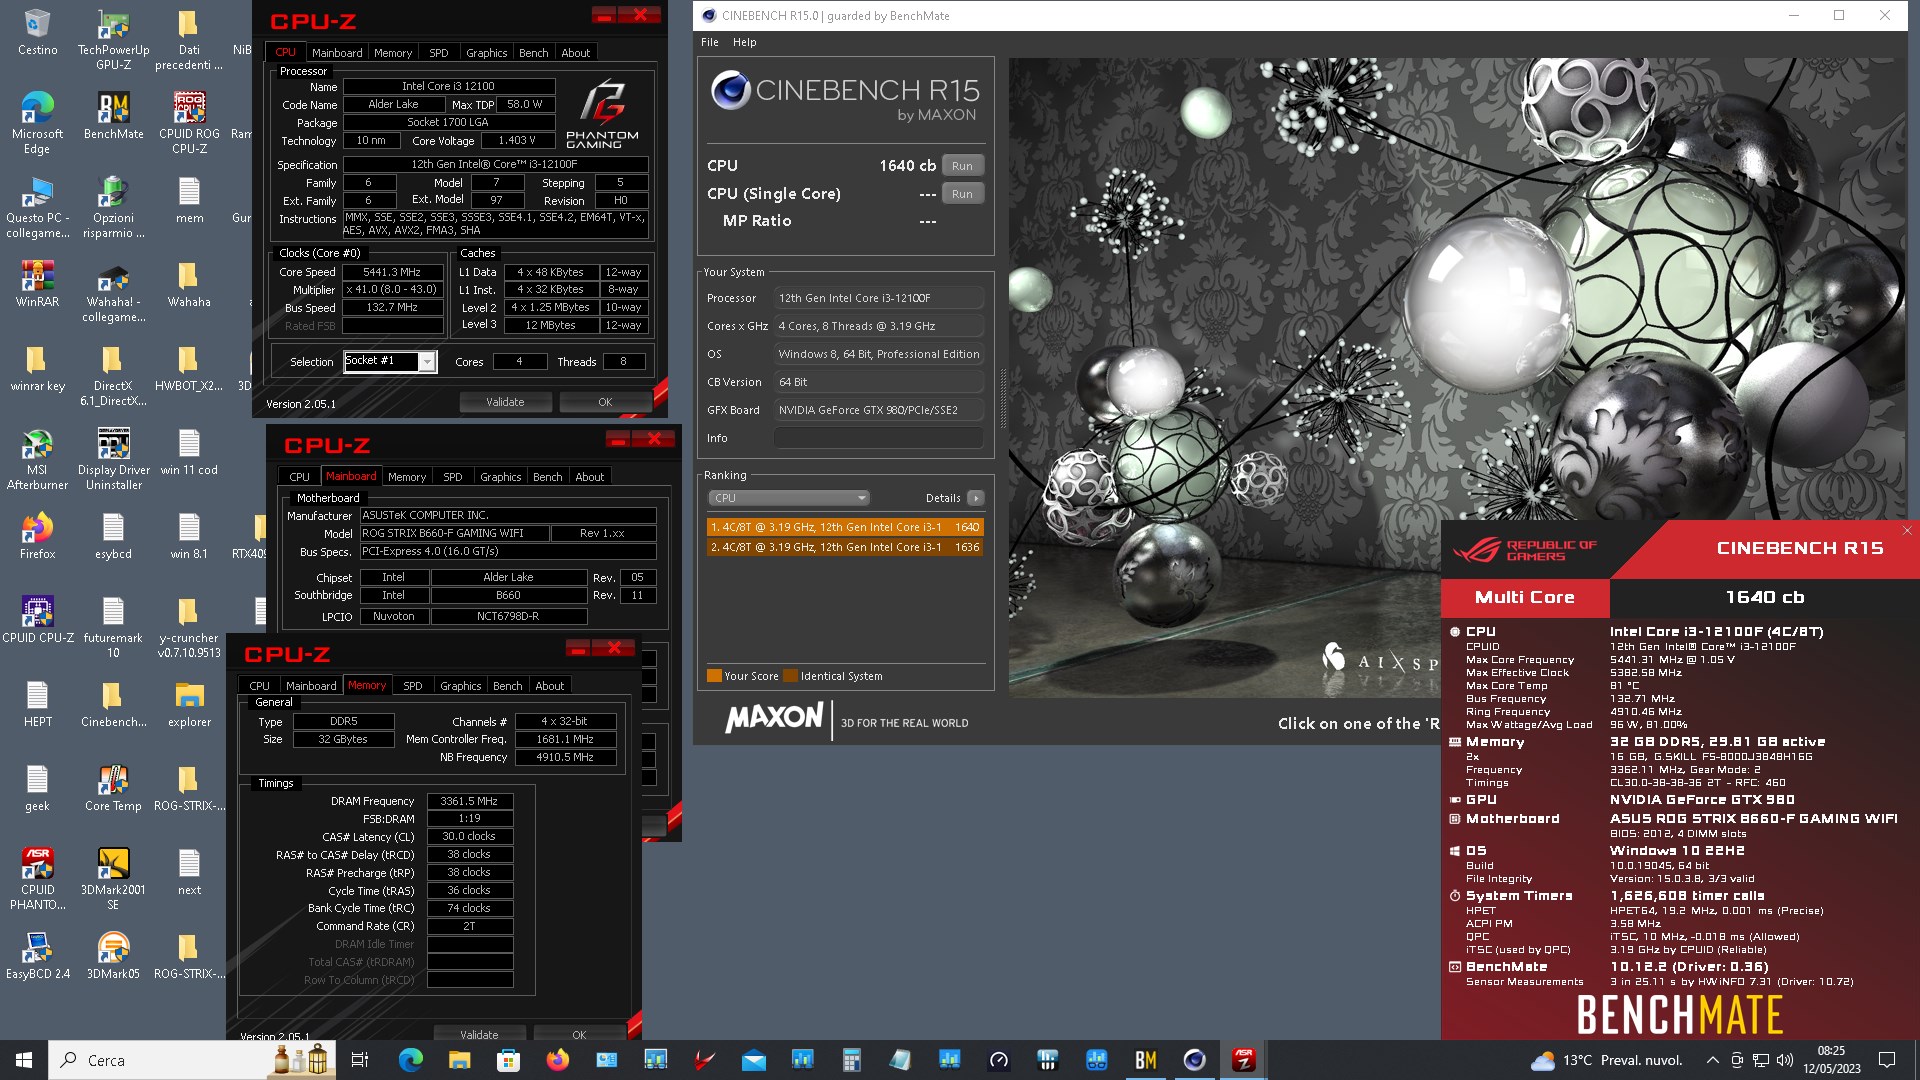Open the Microsoft Edge desktop icon
Viewport: 1920px width, 1080px height.
37,124
